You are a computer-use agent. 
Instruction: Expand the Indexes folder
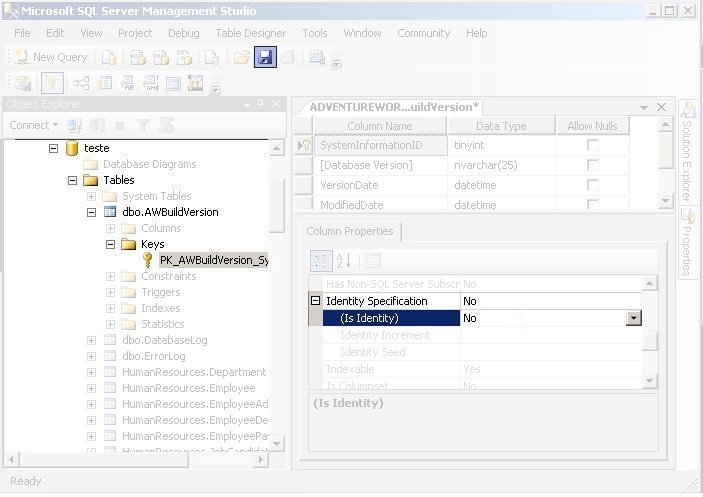[x=110, y=308]
